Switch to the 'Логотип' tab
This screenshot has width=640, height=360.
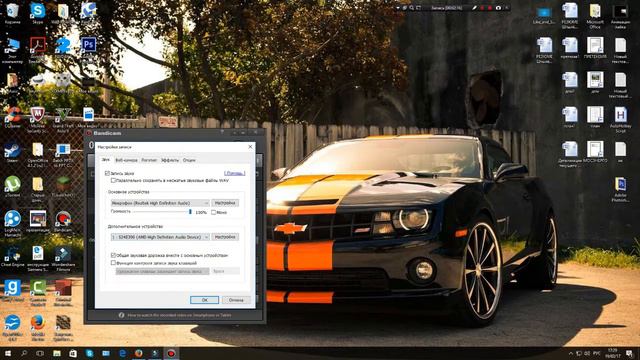pyautogui.click(x=149, y=160)
